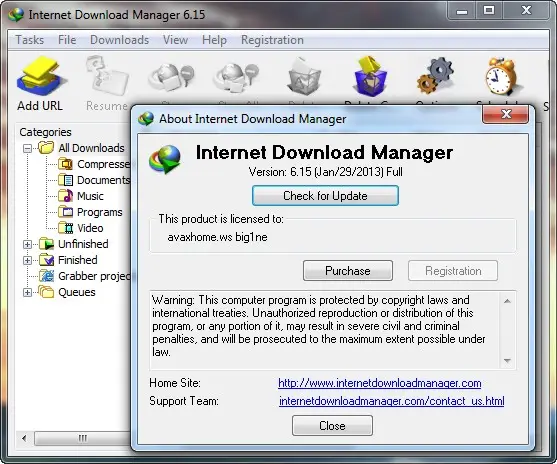Viewport: 557px width, 464px height.
Task: Select the Music category label
Action: pos(90,196)
